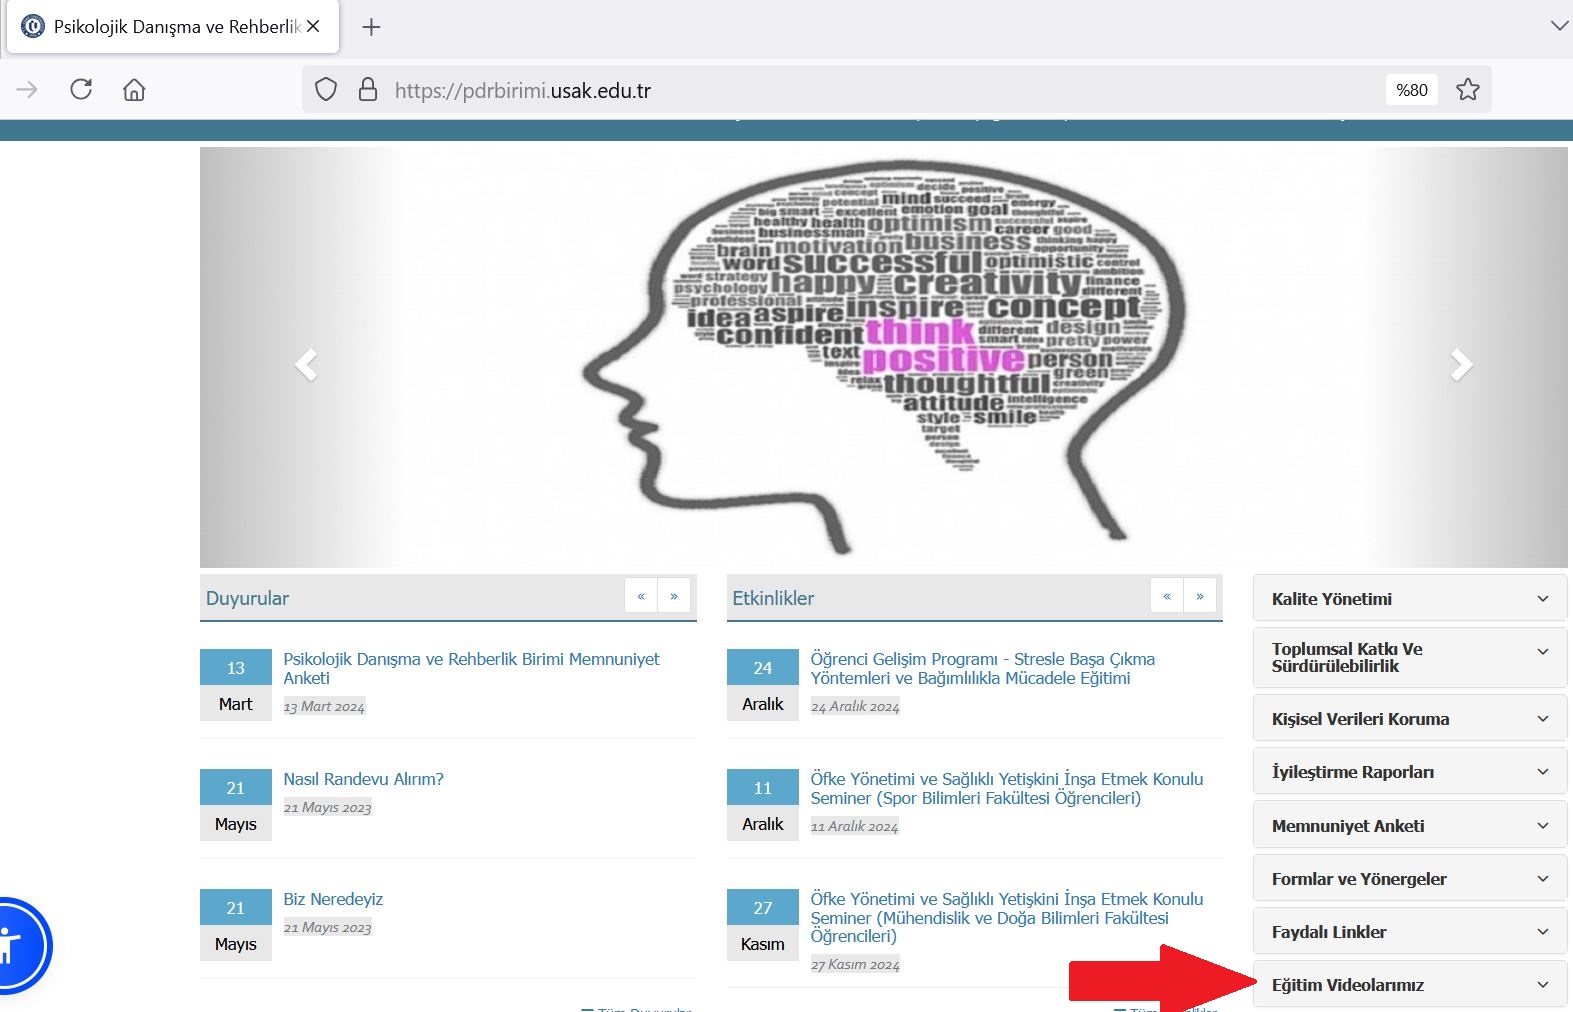The height and width of the screenshot is (1012, 1573).
Task: Go to the browser home page icon
Action: click(134, 90)
